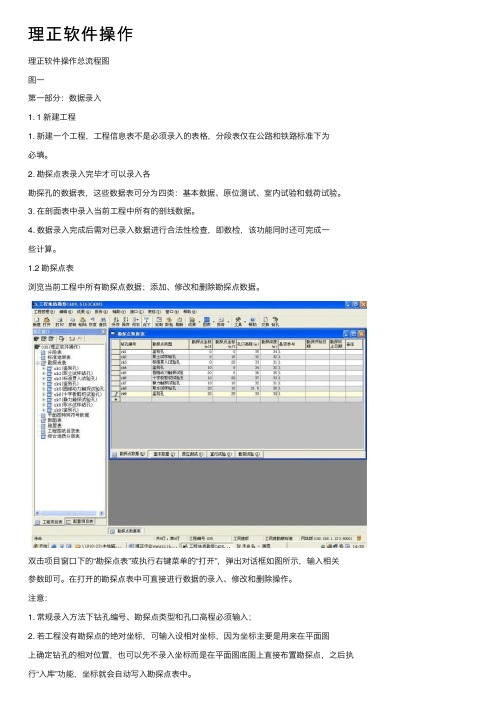This screenshot has height=713, width=504.
Task: Expand the zk1(鉴别孔) tree node
Action: click(x=44, y=368)
